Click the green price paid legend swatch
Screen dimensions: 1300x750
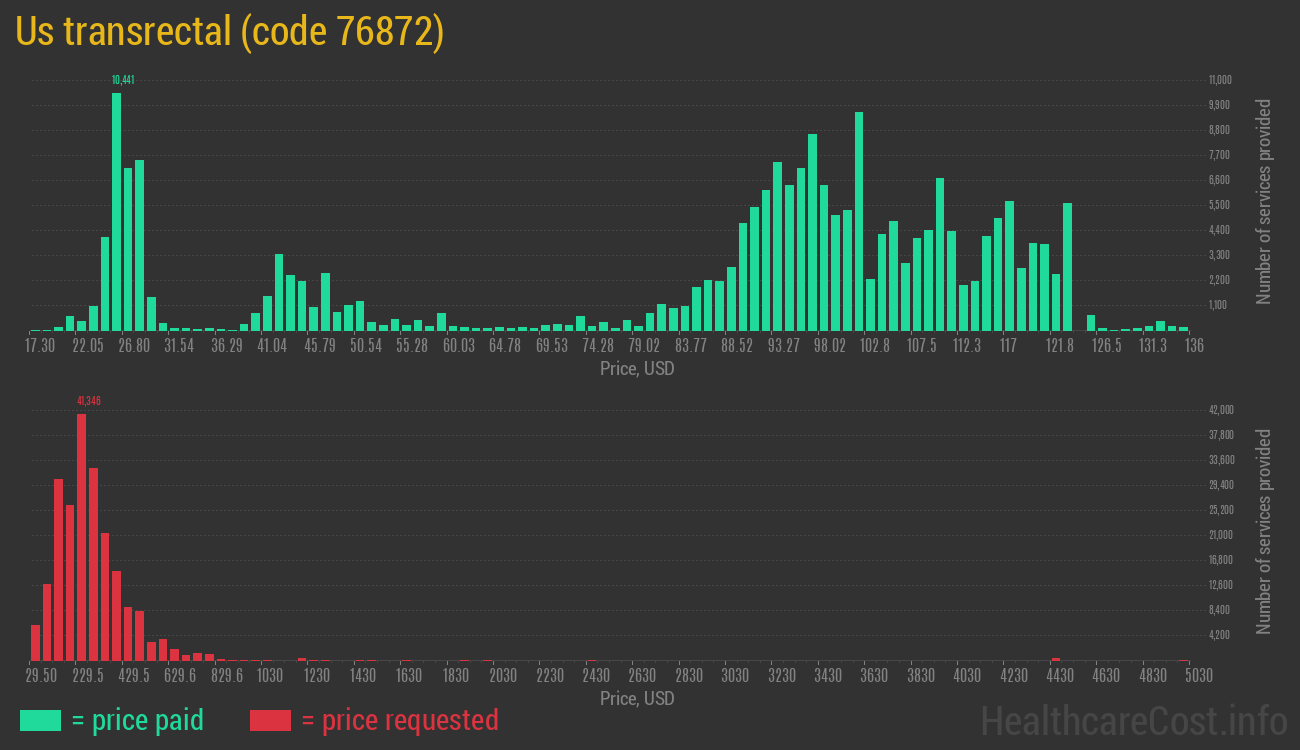pos(40,720)
